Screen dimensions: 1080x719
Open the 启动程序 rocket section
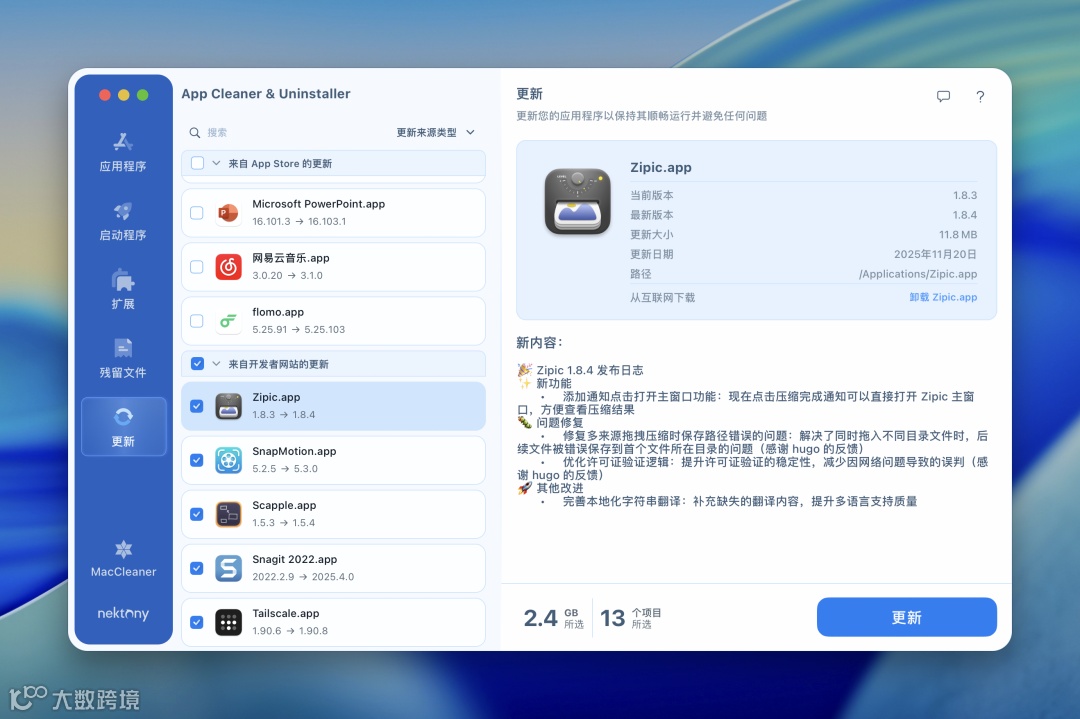pyautogui.click(x=123, y=221)
